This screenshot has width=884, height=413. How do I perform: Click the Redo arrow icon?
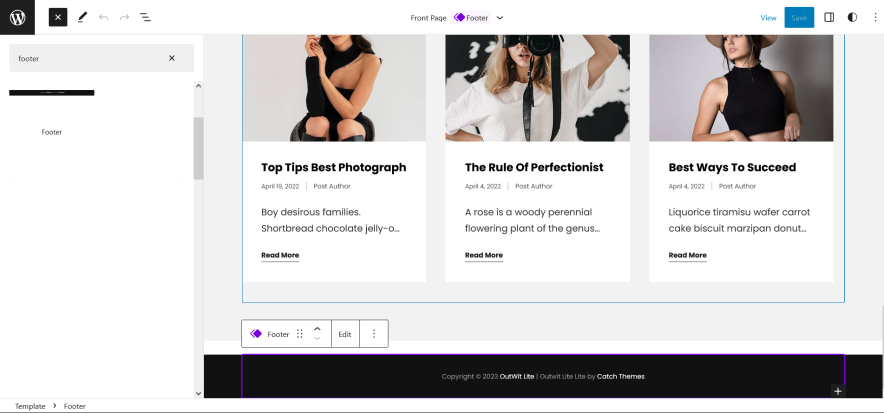click(x=124, y=17)
